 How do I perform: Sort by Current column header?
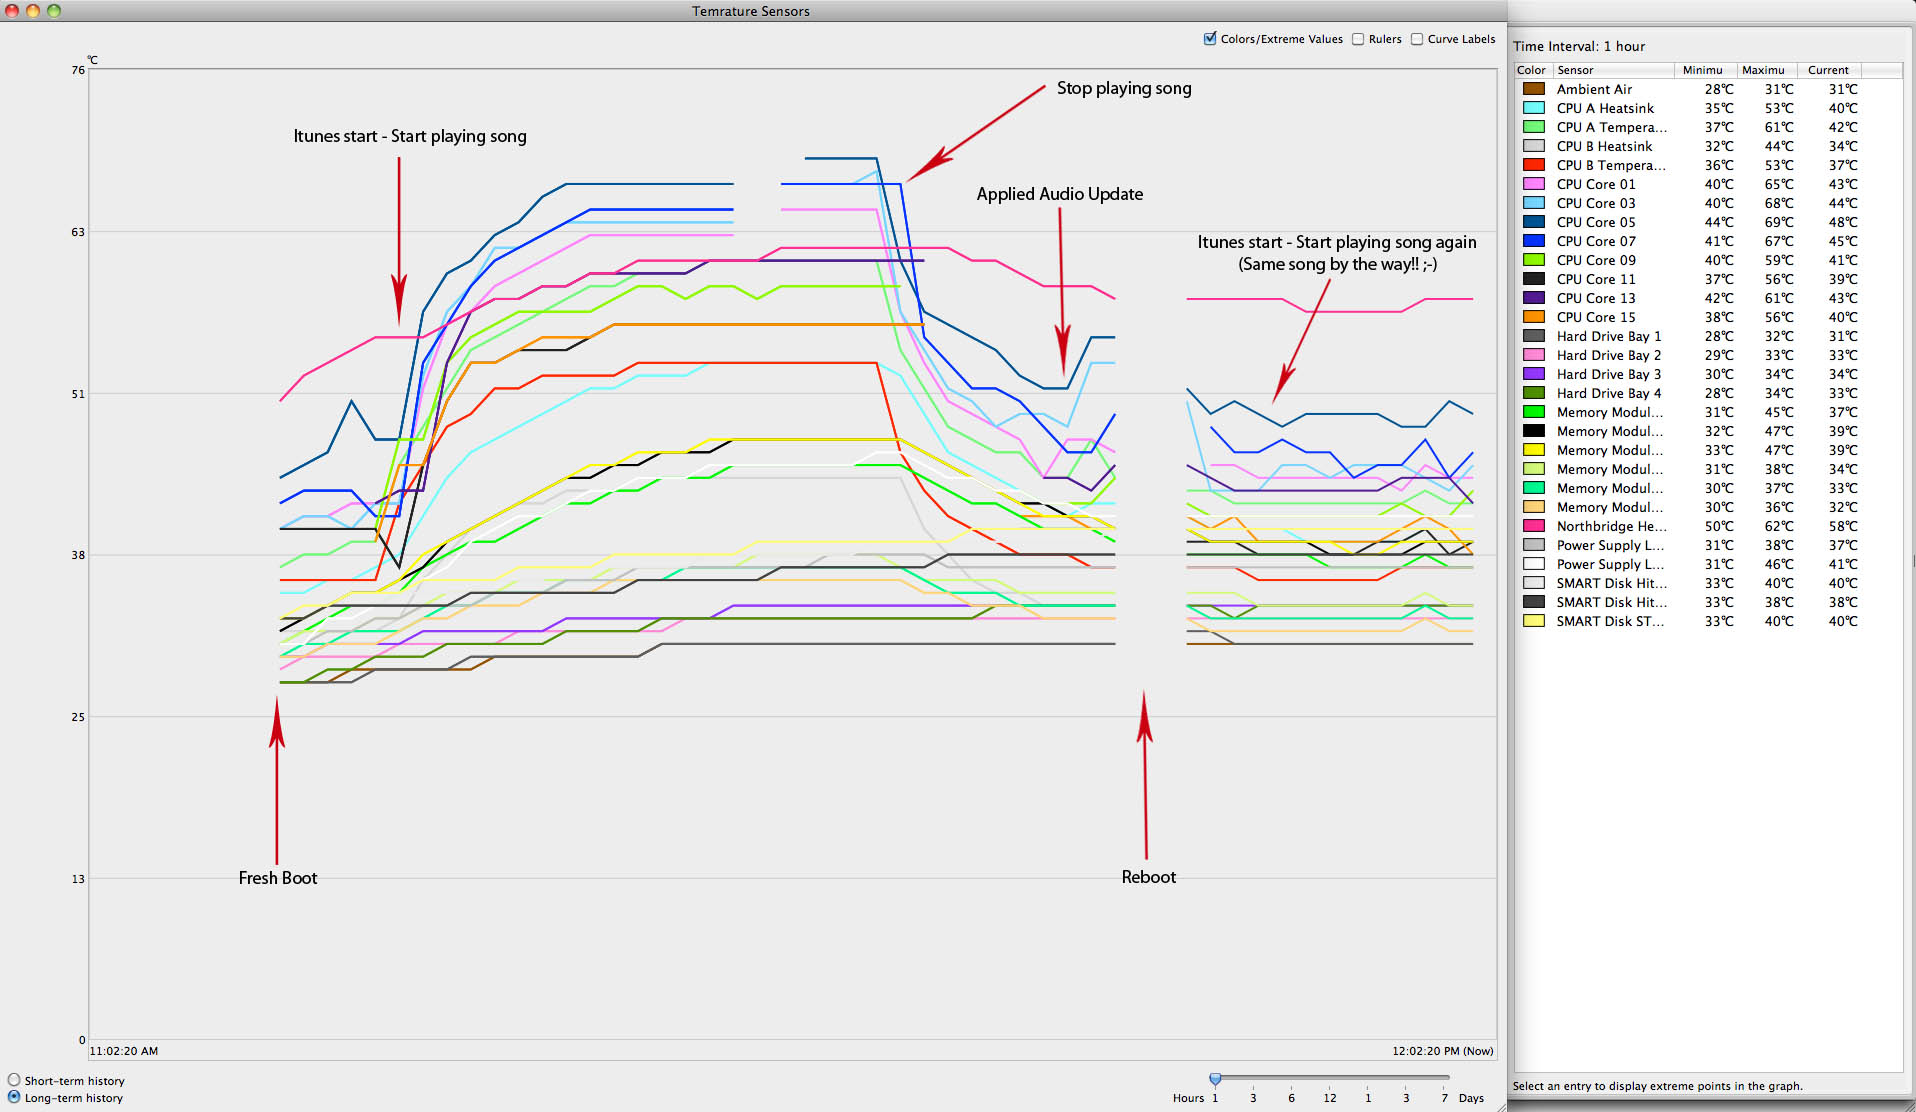pos(1829,70)
